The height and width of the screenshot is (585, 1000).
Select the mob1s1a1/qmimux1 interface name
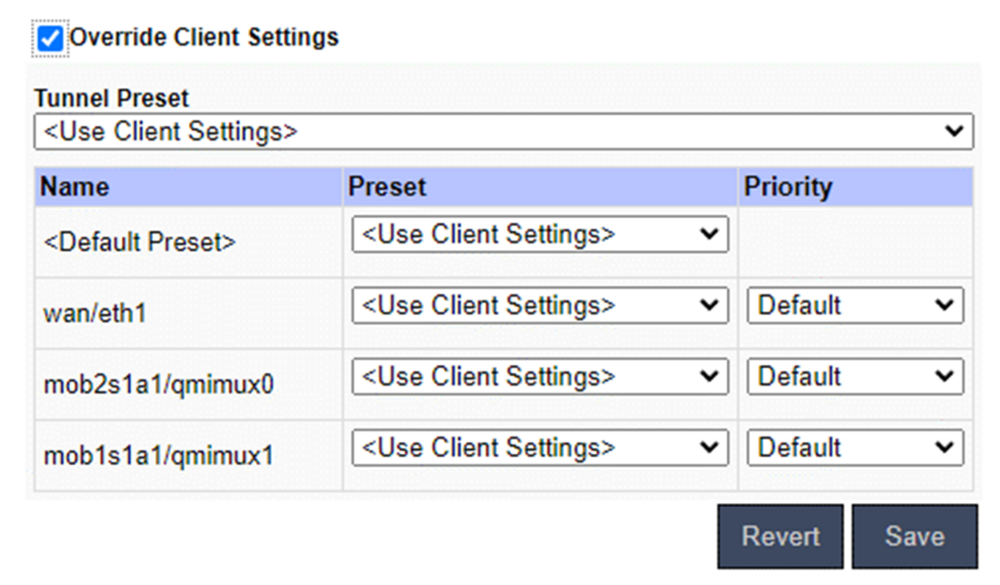point(158,456)
